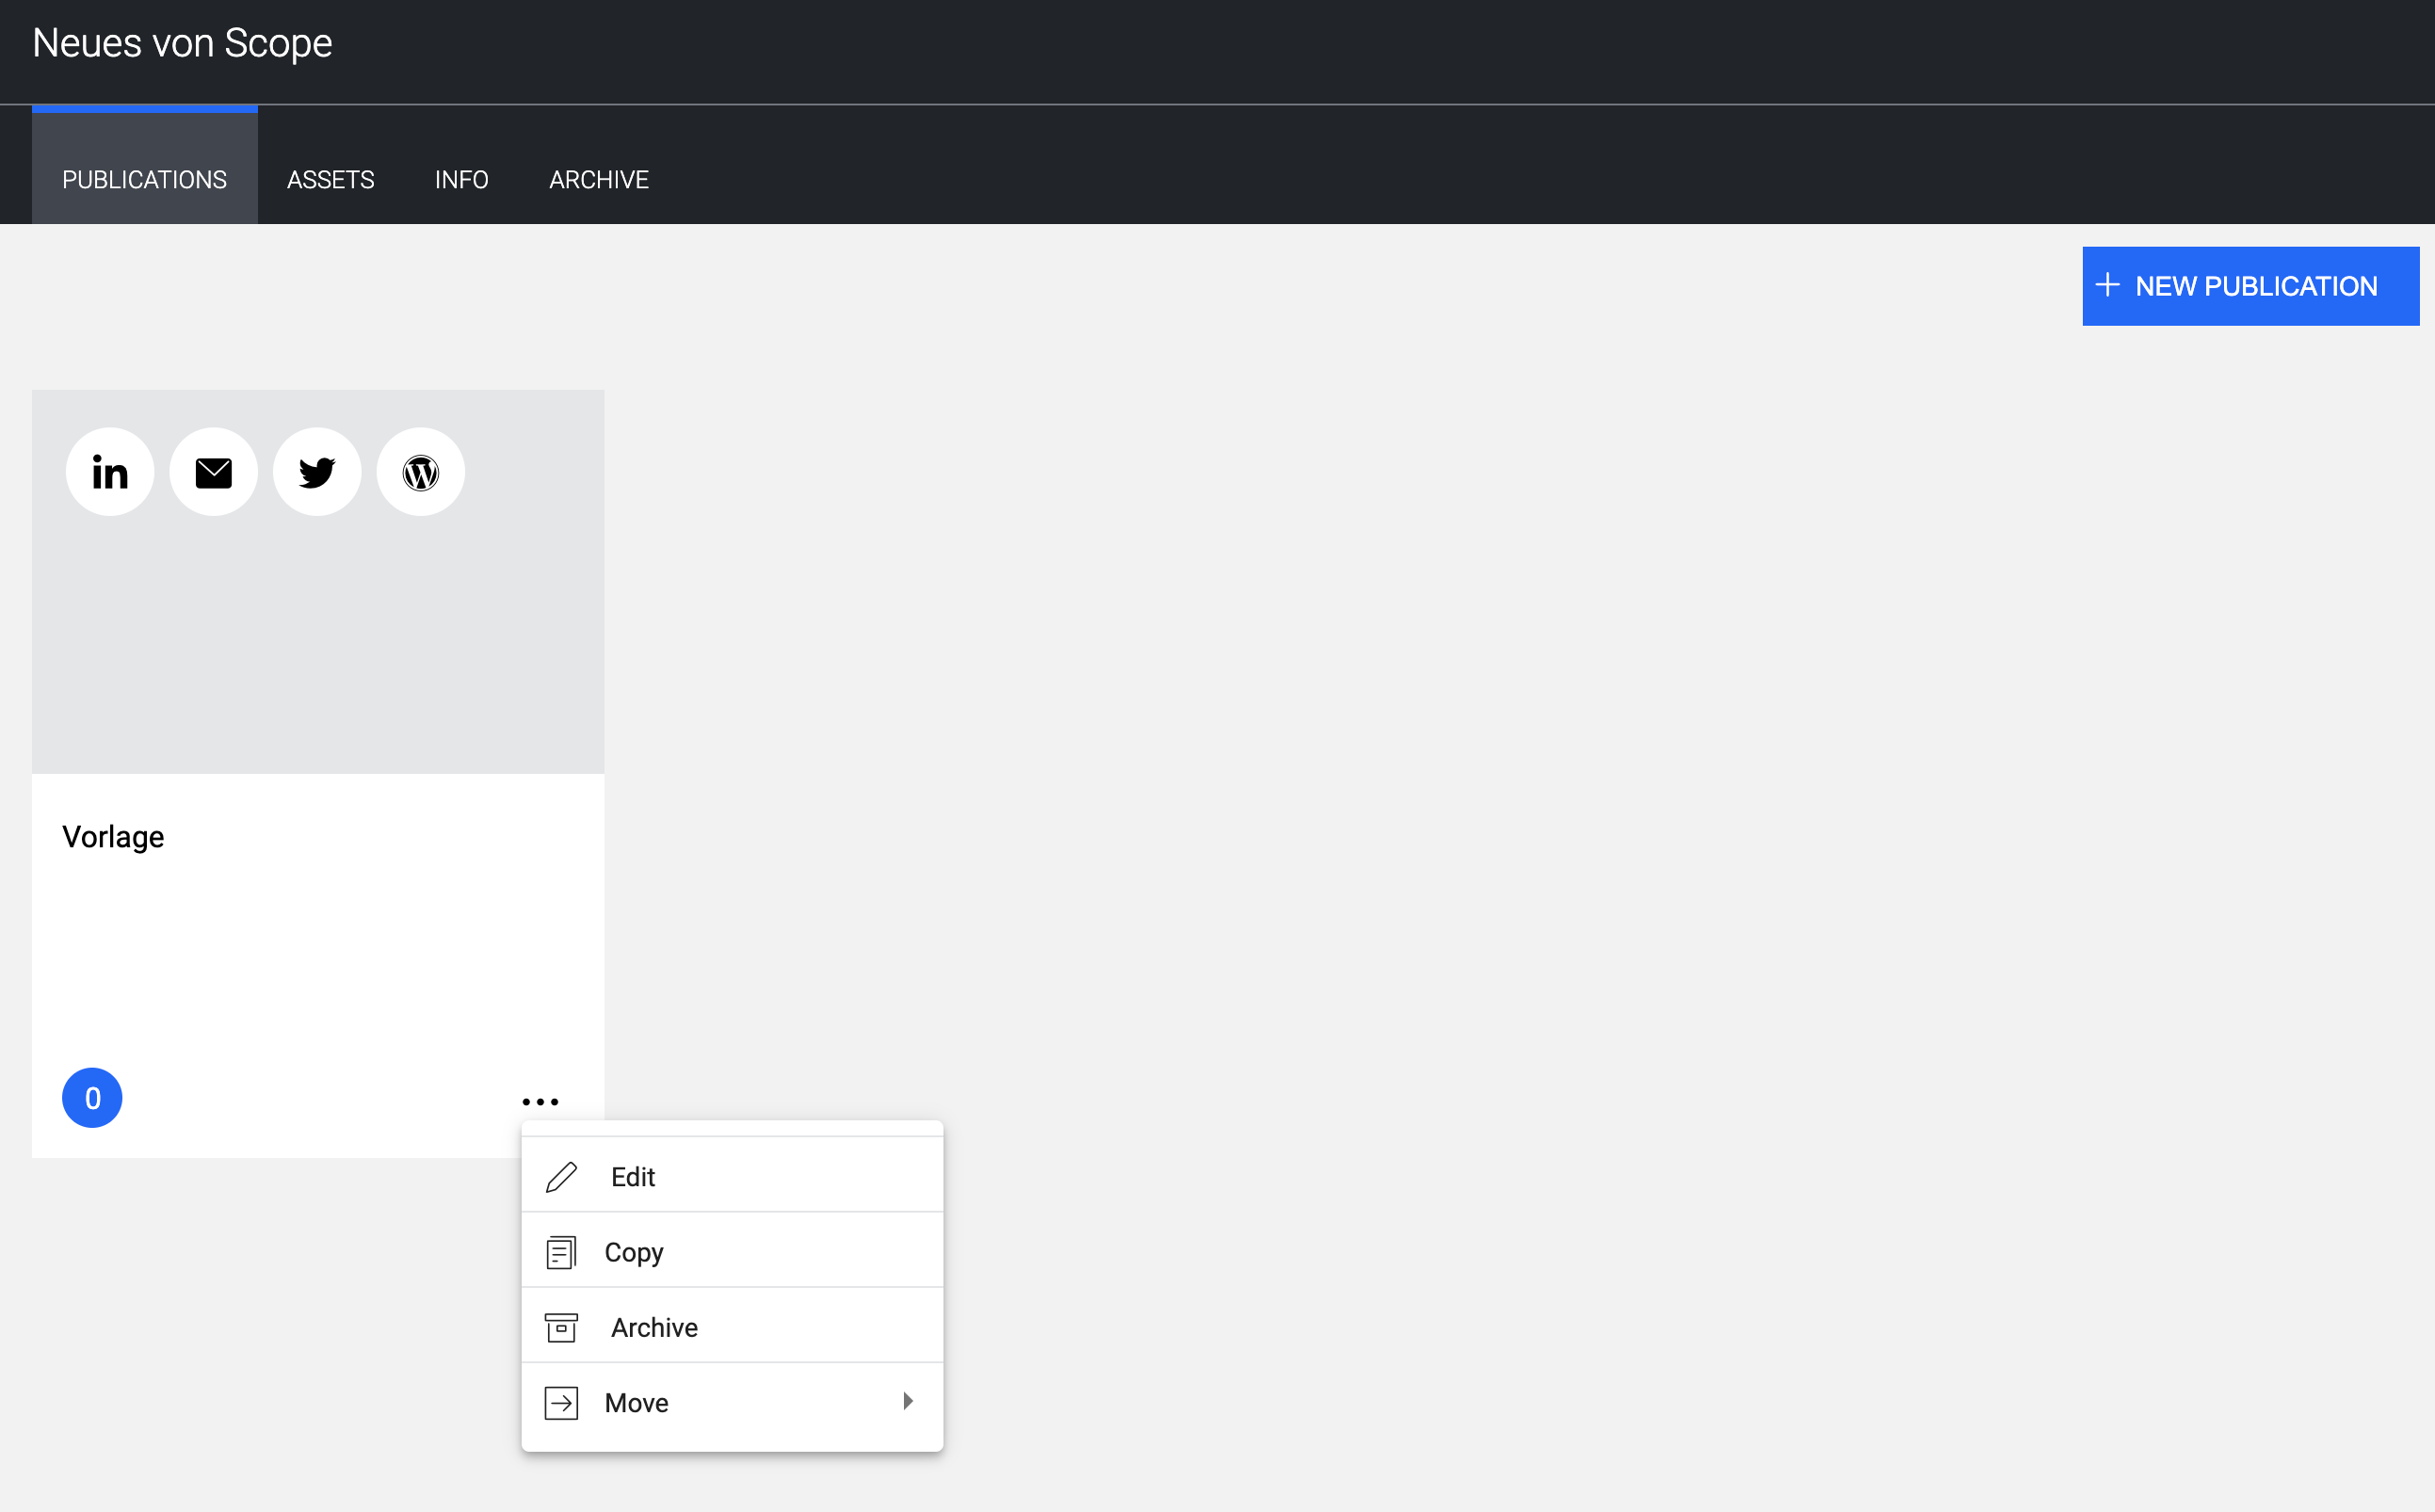Click the blue 0 count badge
The height and width of the screenshot is (1512, 2435).
coord(92,1098)
